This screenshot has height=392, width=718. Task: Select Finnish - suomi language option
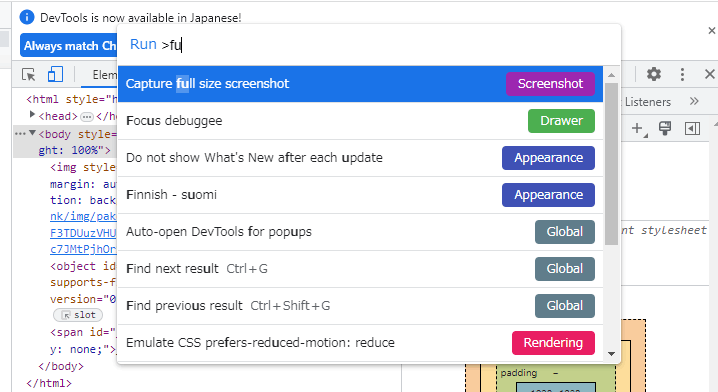pos(360,195)
